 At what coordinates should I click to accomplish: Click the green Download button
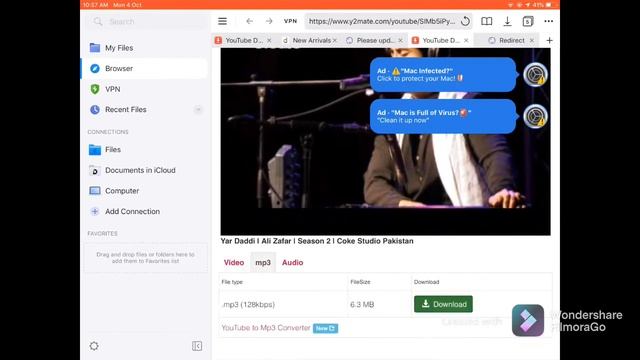click(443, 304)
